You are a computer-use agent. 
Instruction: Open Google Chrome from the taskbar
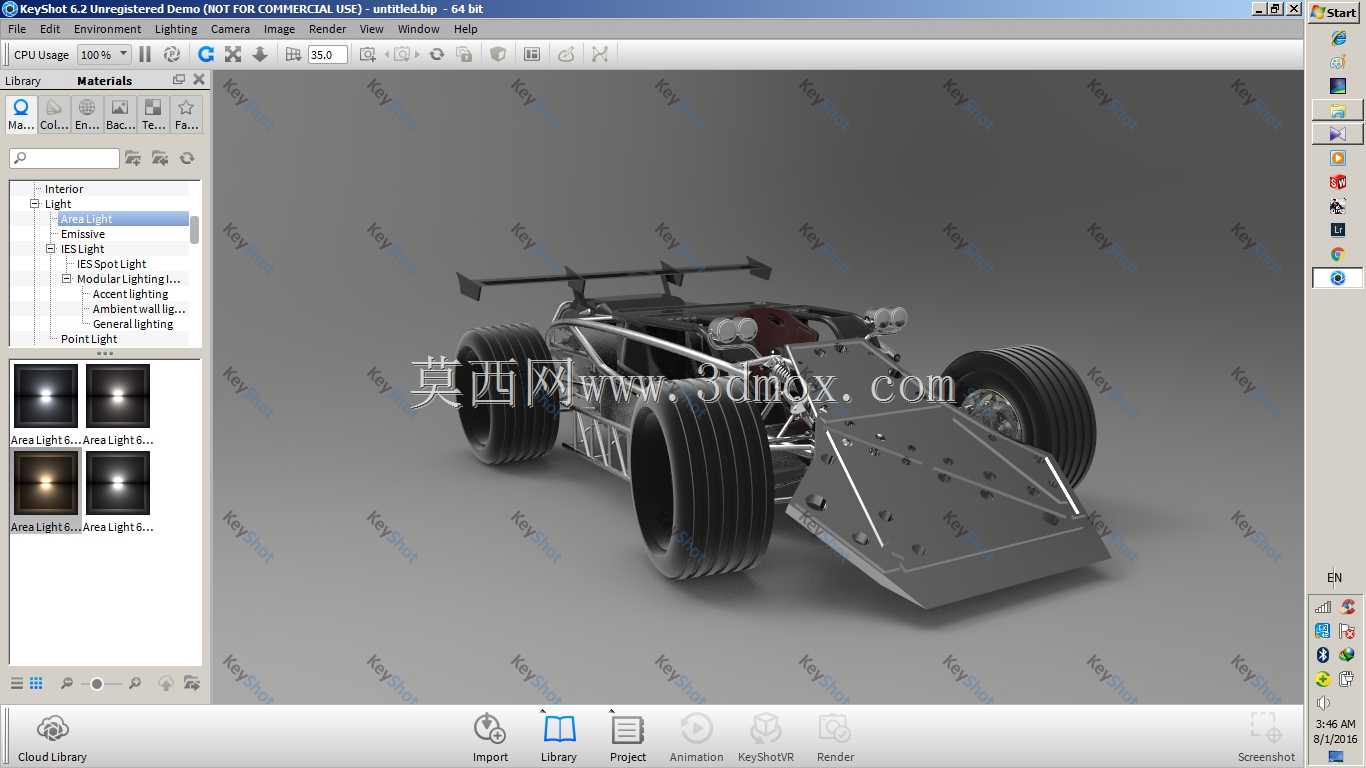(1338, 254)
